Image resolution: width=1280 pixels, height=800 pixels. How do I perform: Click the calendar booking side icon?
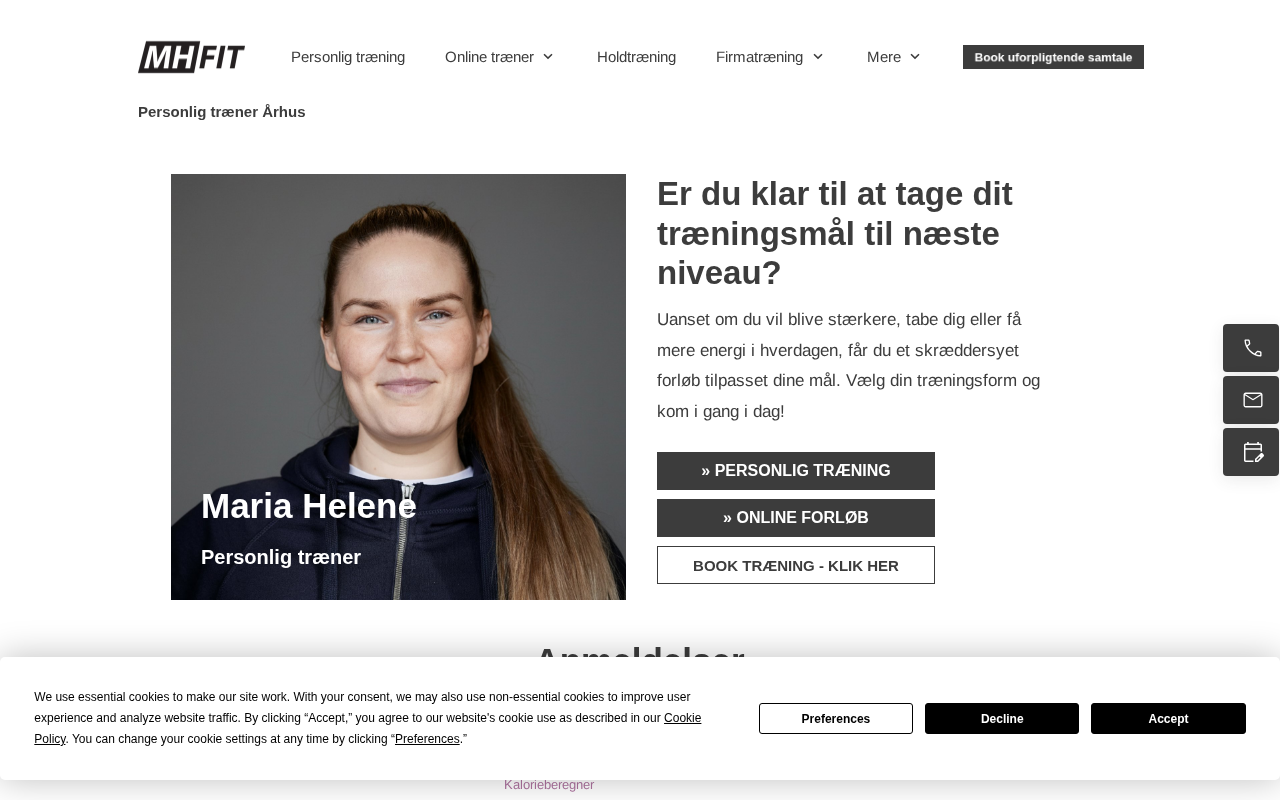[x=1251, y=452]
